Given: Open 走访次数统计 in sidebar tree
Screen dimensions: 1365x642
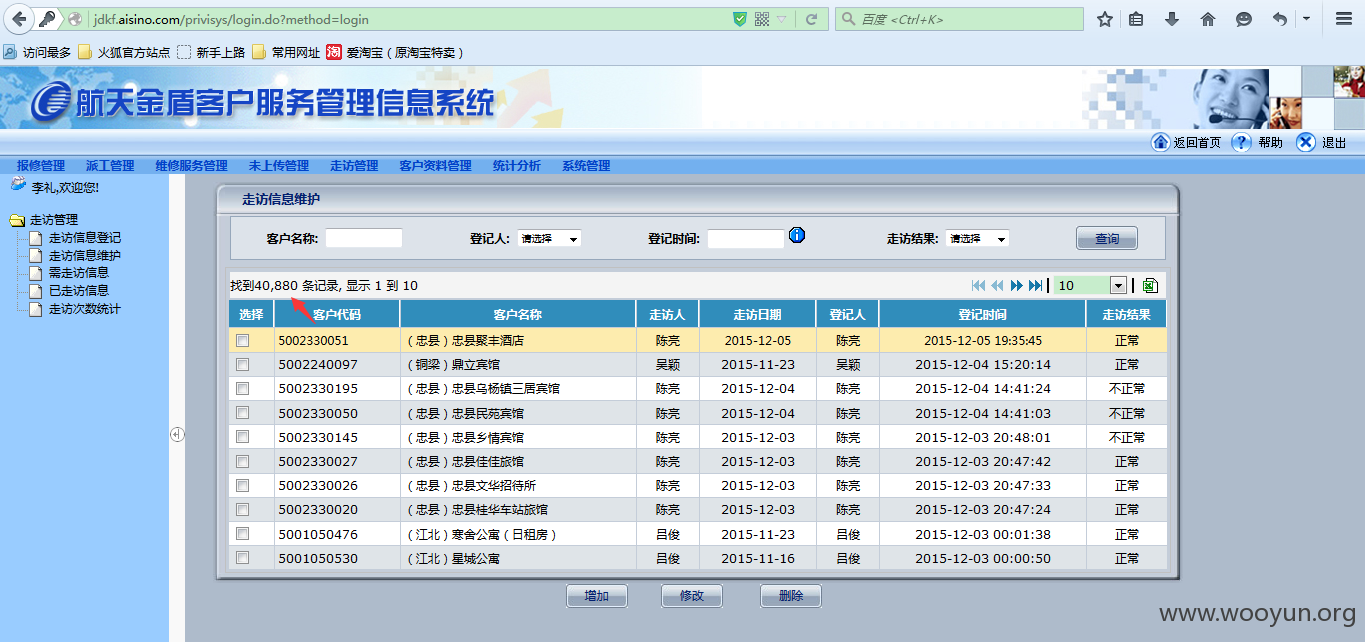Looking at the screenshot, I should (x=85, y=309).
